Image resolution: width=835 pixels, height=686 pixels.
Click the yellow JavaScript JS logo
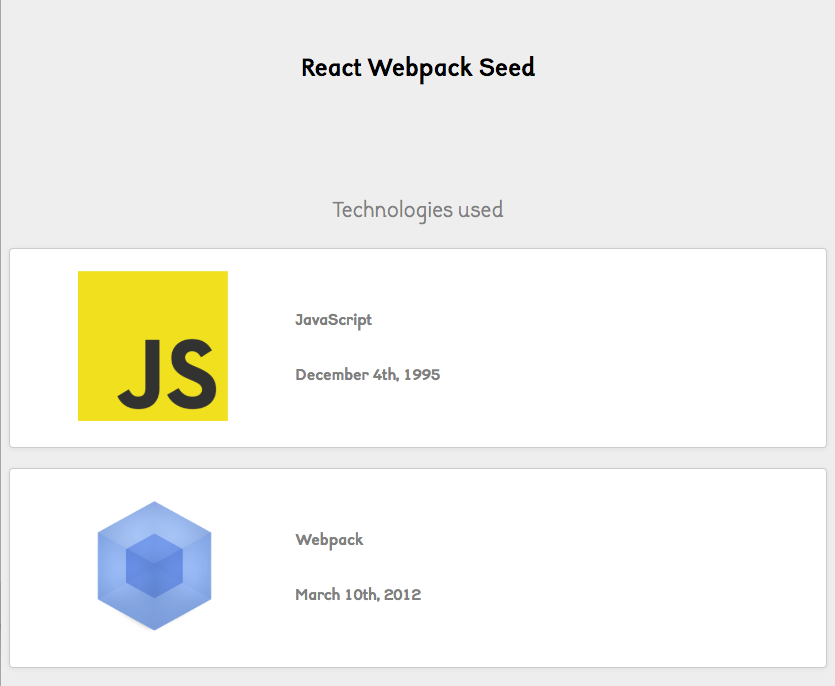(x=153, y=346)
